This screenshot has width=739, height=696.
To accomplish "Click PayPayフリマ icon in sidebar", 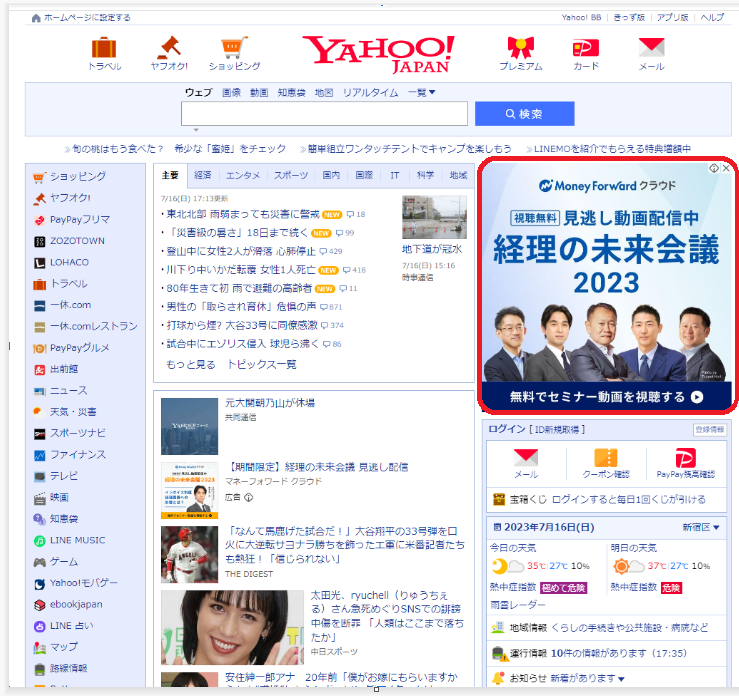I will coord(40,220).
